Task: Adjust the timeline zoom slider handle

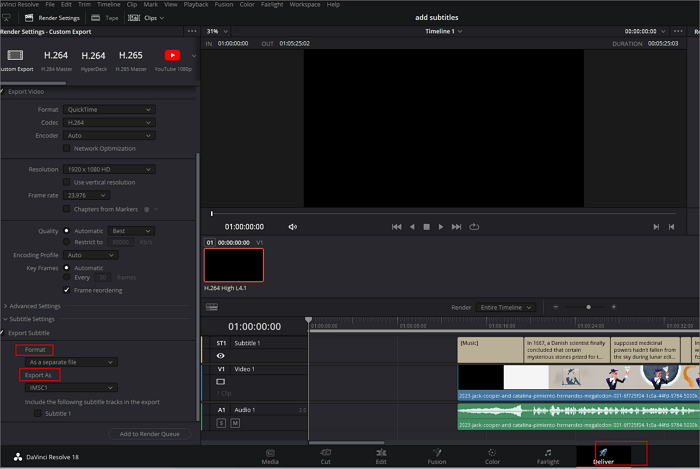Action: point(588,307)
